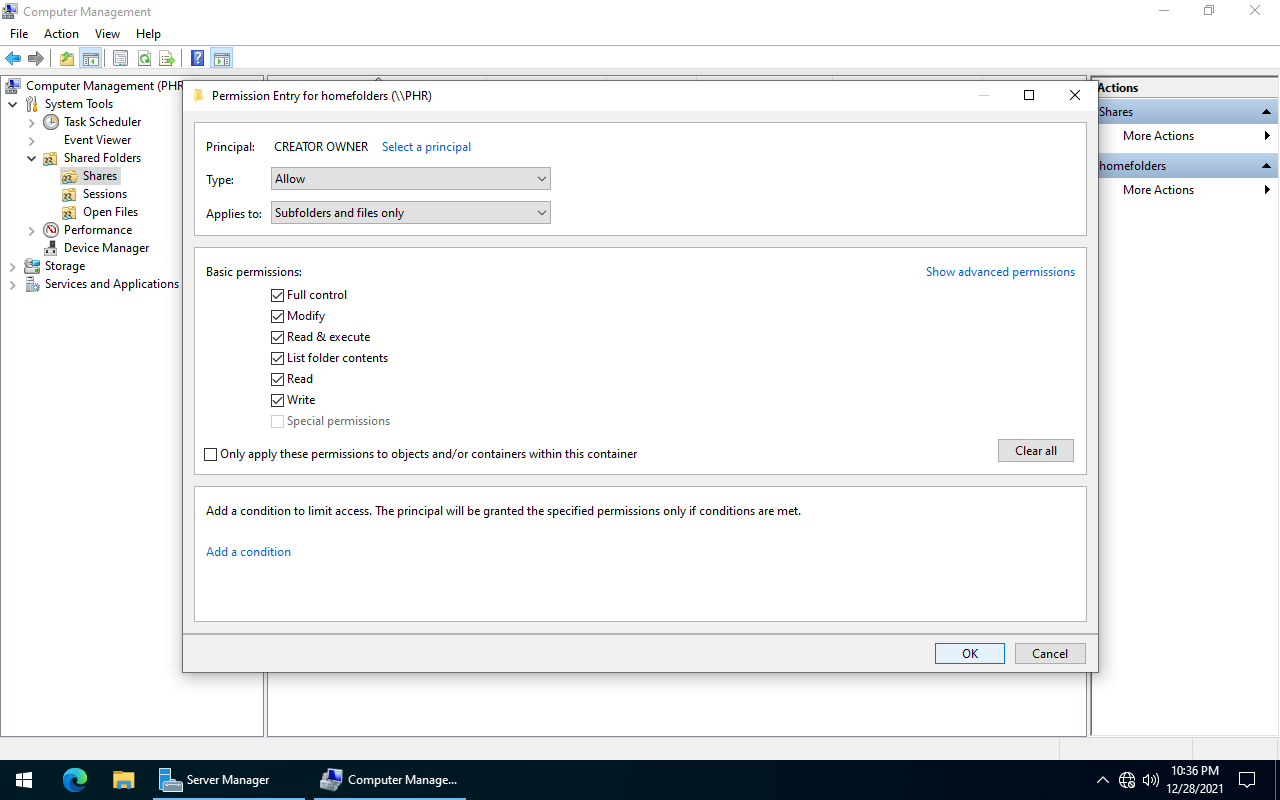Click the Select a principal link

coord(426,147)
